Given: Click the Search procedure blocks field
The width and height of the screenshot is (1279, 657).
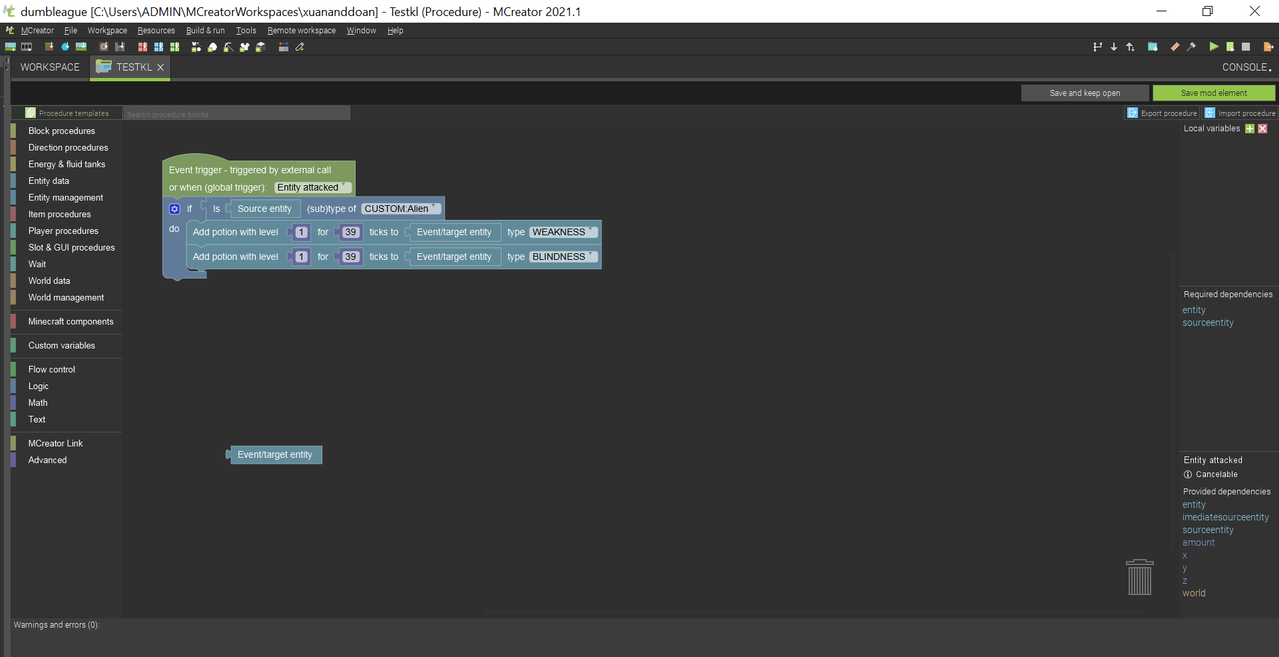Looking at the screenshot, I should click(x=237, y=114).
